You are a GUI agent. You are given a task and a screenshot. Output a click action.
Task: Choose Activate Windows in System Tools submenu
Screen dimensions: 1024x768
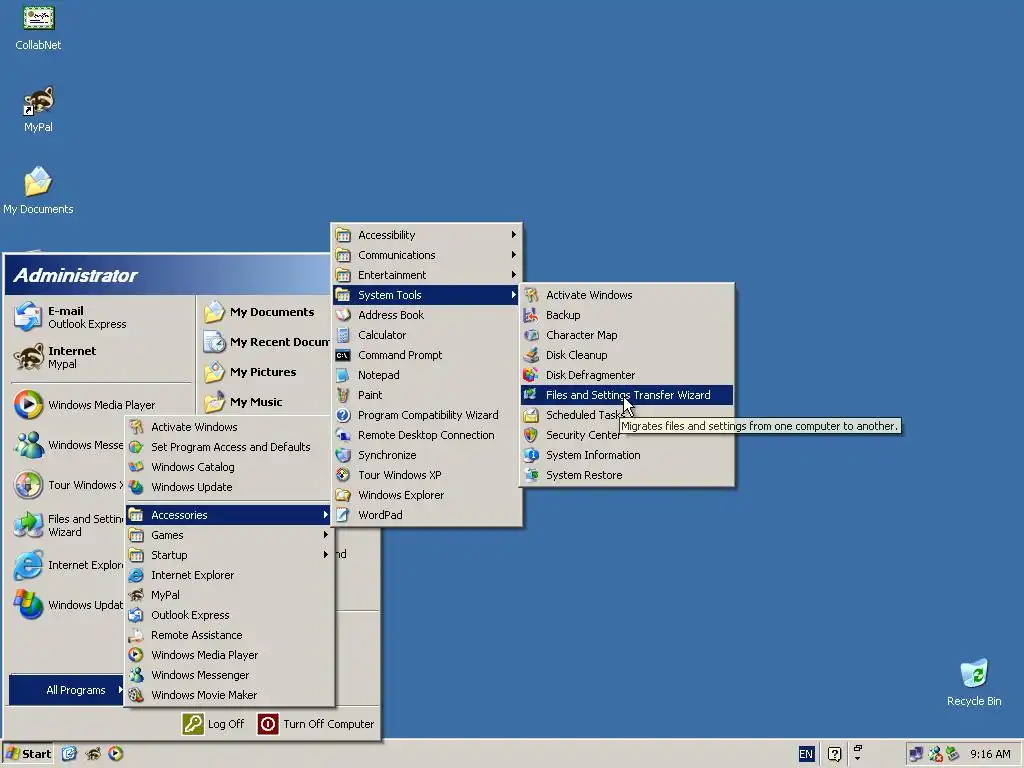tap(627, 295)
